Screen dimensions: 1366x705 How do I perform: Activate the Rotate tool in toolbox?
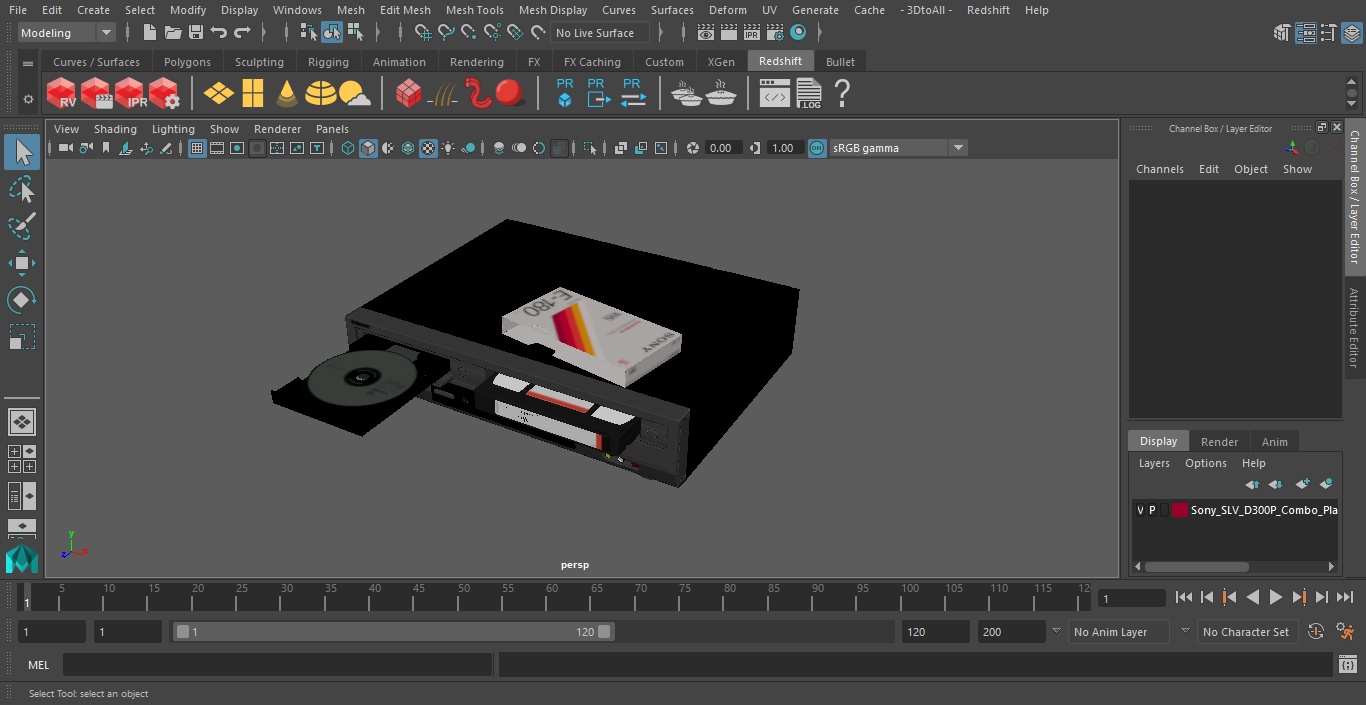pyautogui.click(x=21, y=300)
